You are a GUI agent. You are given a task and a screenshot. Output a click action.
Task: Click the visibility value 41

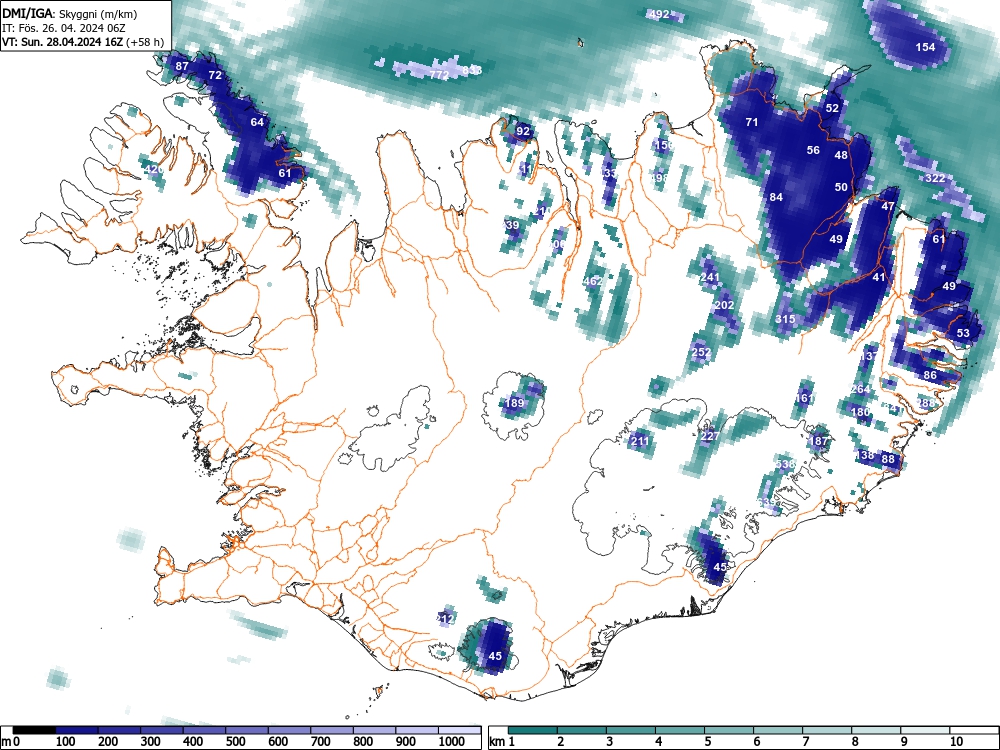tap(879, 277)
